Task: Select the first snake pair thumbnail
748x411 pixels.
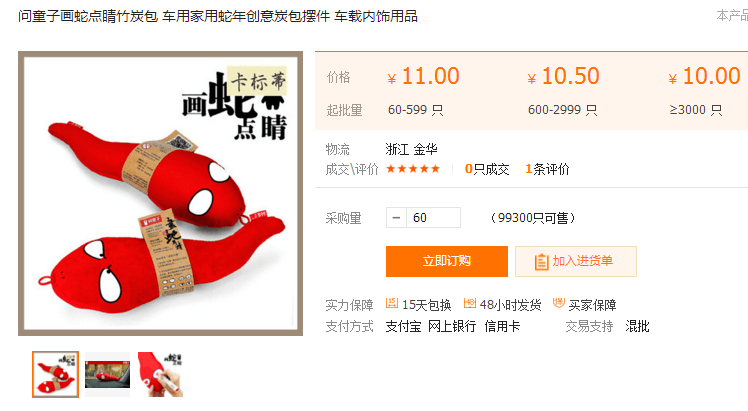Action: [x=55, y=374]
